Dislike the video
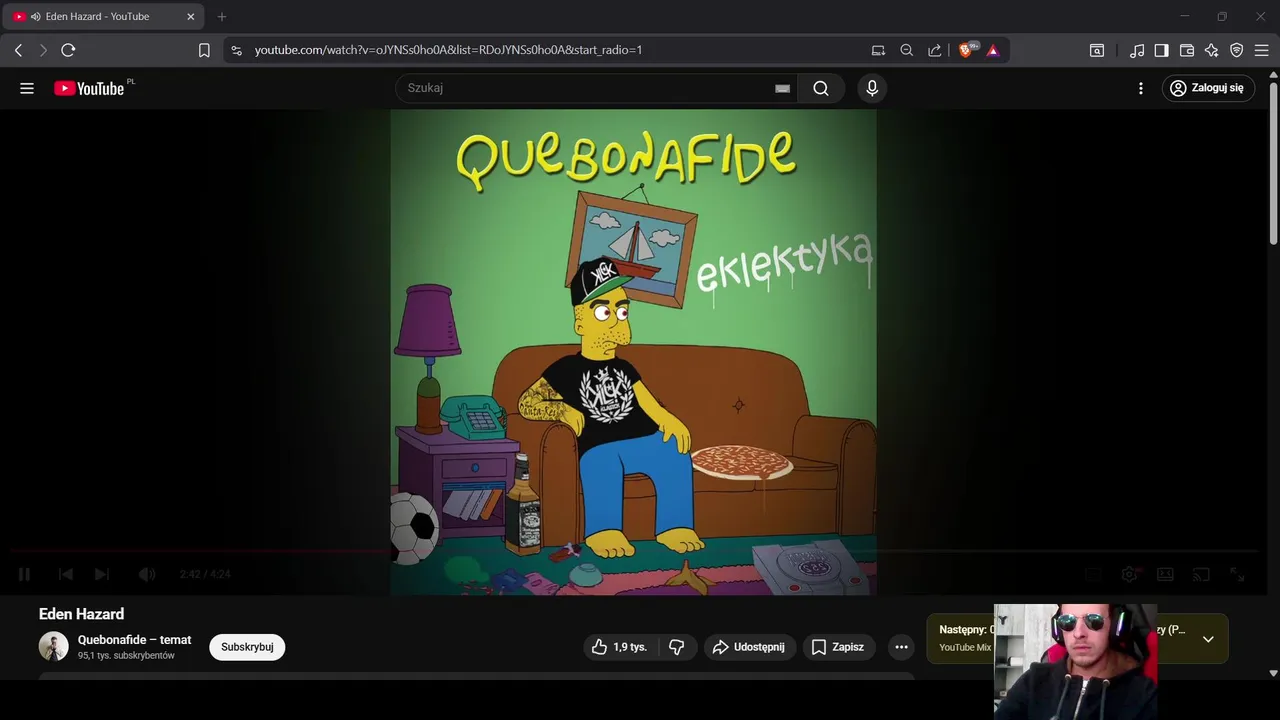 click(677, 647)
